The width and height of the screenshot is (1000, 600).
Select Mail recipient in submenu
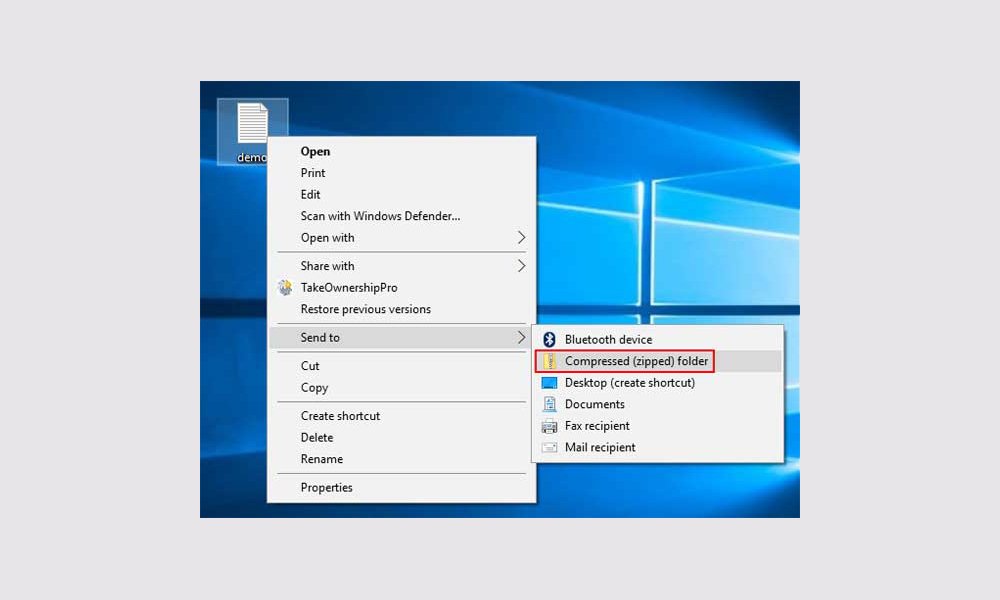(658, 448)
